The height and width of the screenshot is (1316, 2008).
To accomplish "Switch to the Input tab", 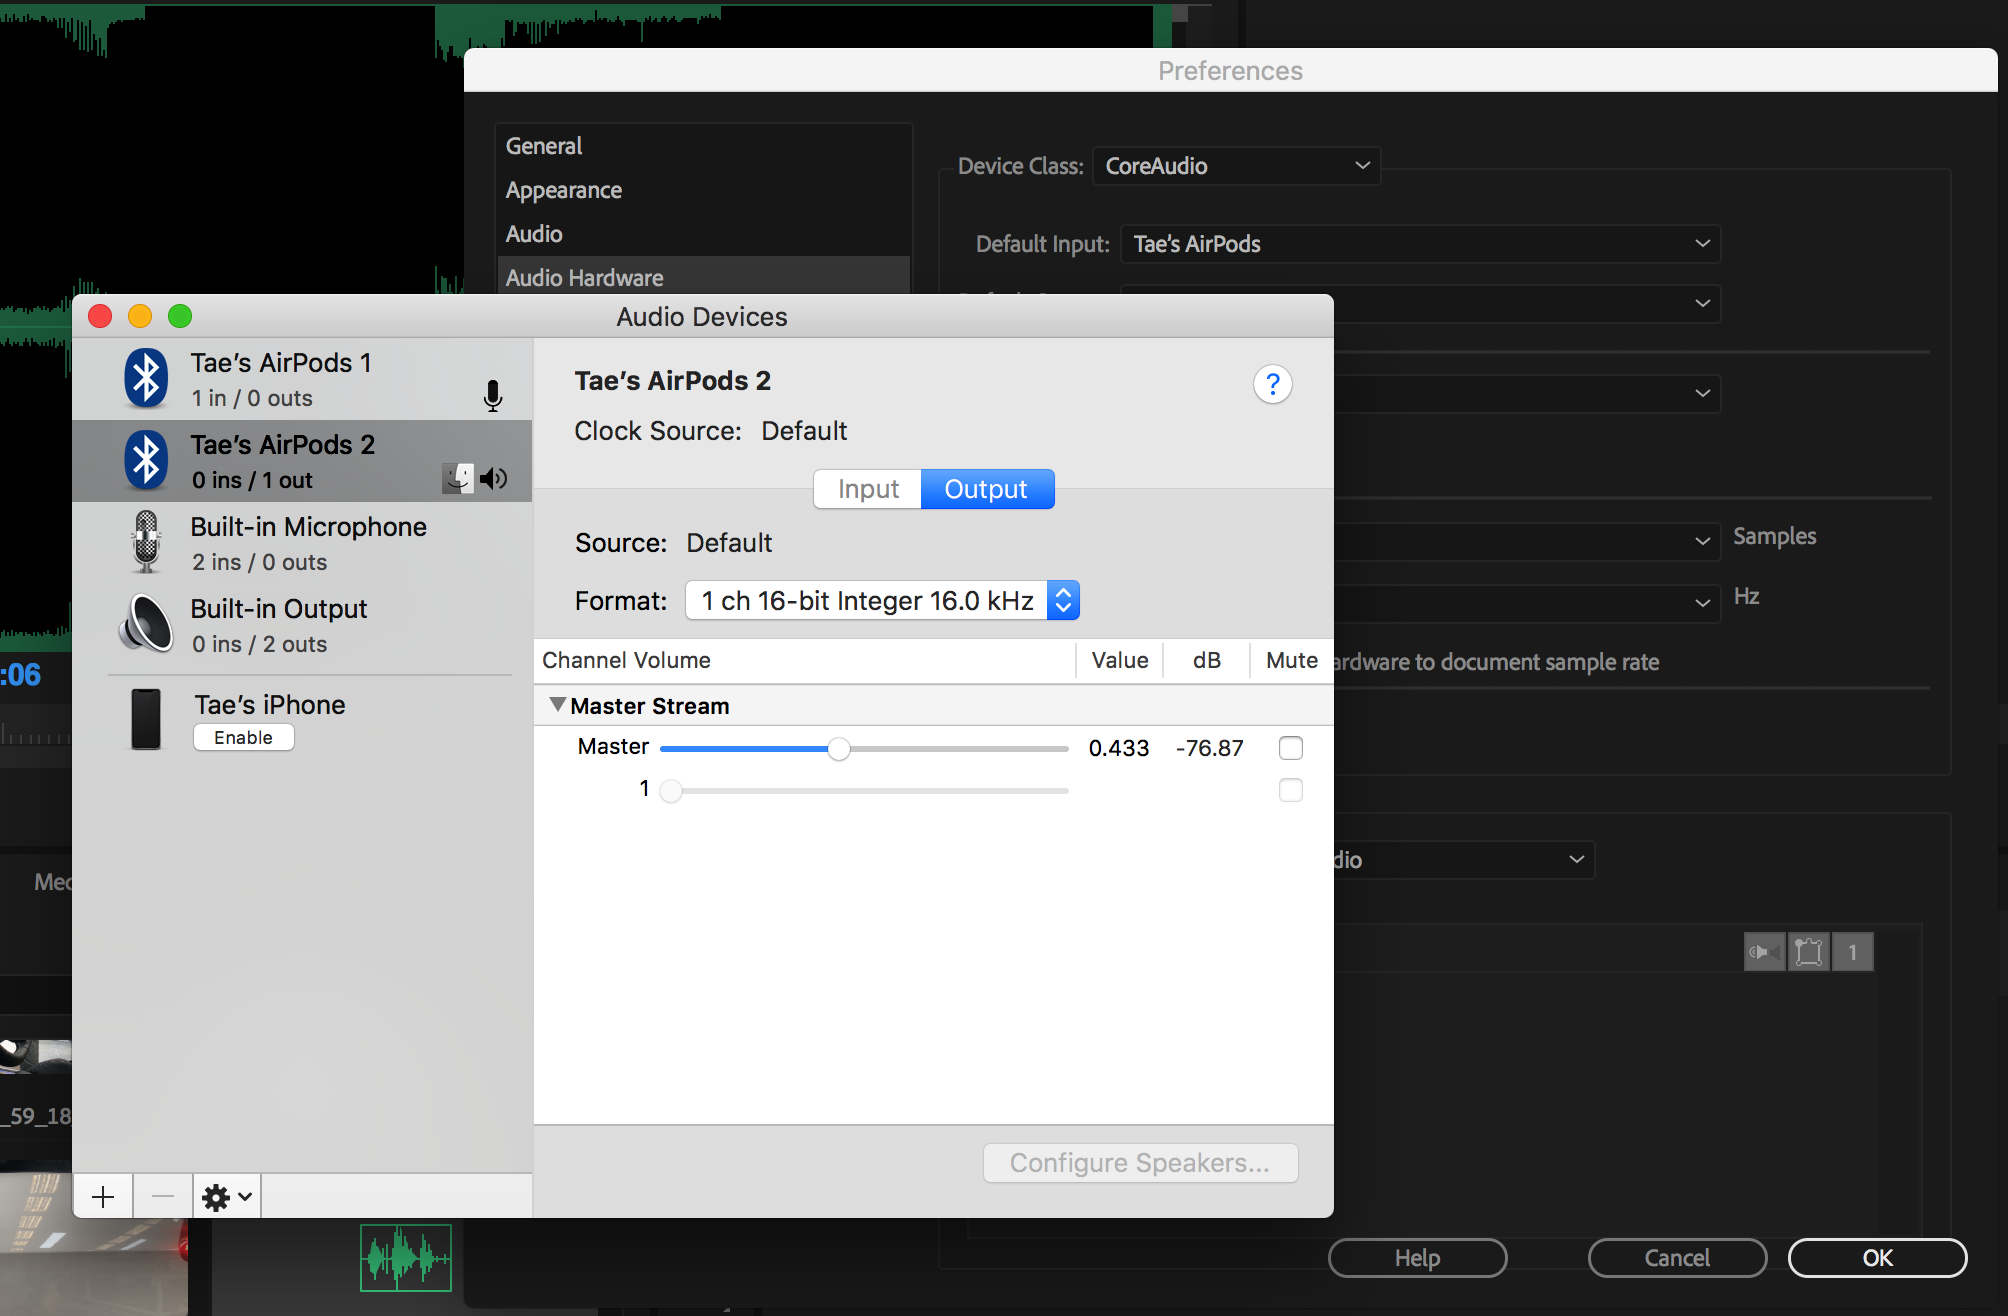I will tap(868, 489).
